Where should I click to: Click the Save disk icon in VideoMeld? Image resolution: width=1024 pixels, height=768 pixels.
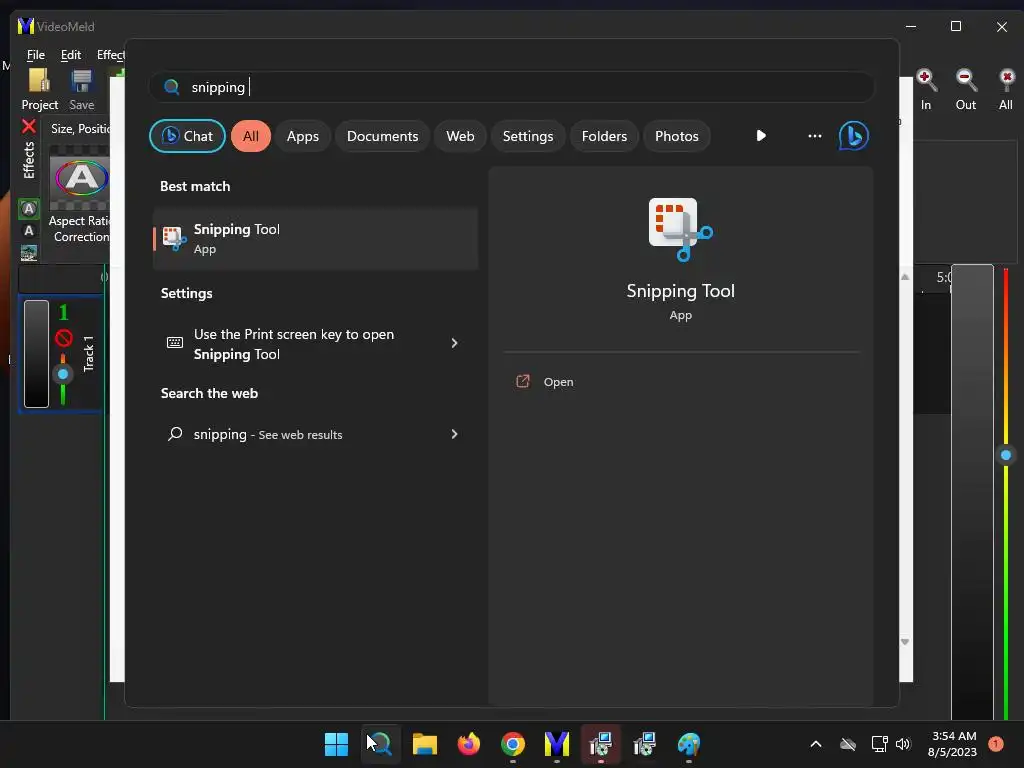[82, 81]
